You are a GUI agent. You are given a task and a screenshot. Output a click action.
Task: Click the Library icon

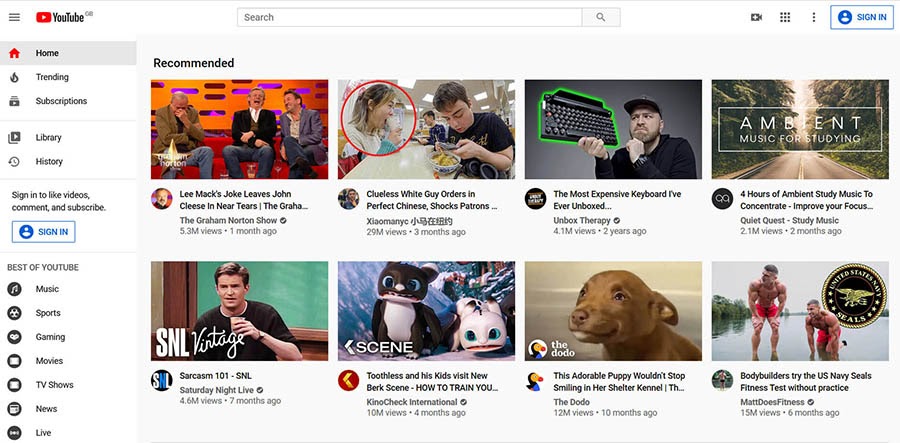click(x=14, y=138)
